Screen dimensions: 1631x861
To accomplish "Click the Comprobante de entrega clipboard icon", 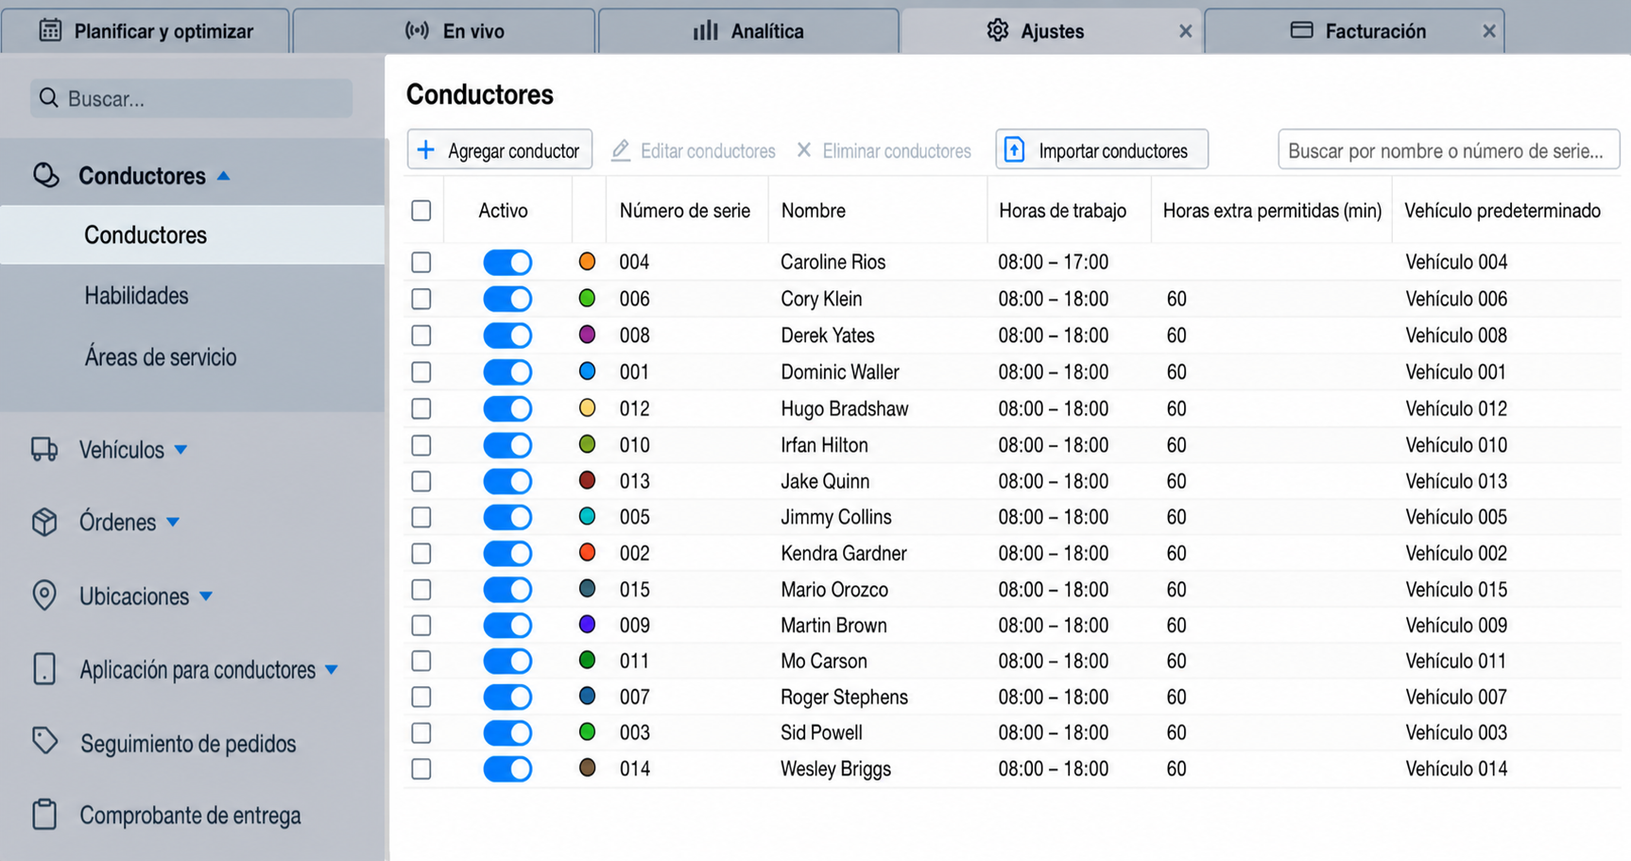I will pyautogui.click(x=44, y=814).
